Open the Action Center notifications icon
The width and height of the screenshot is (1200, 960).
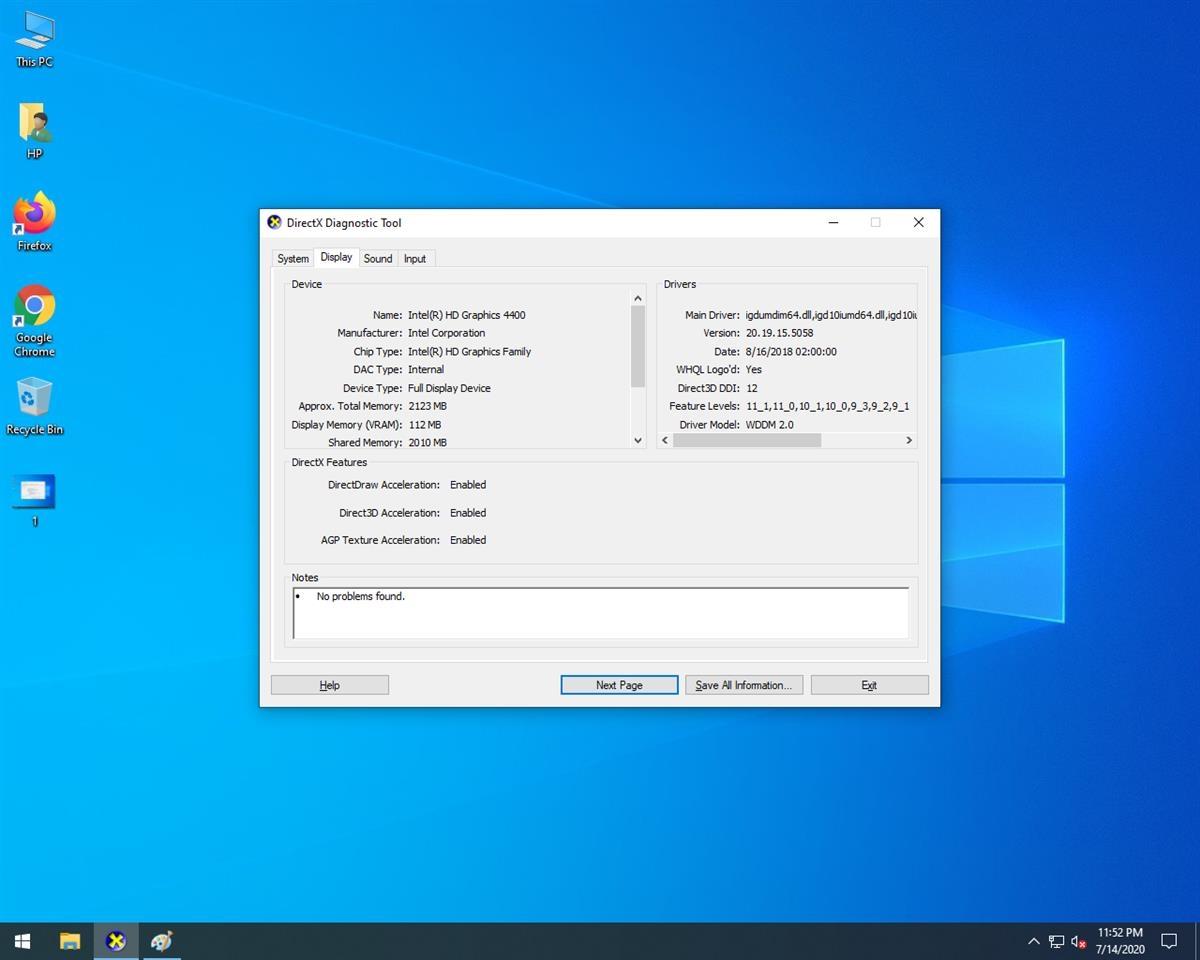1168,941
